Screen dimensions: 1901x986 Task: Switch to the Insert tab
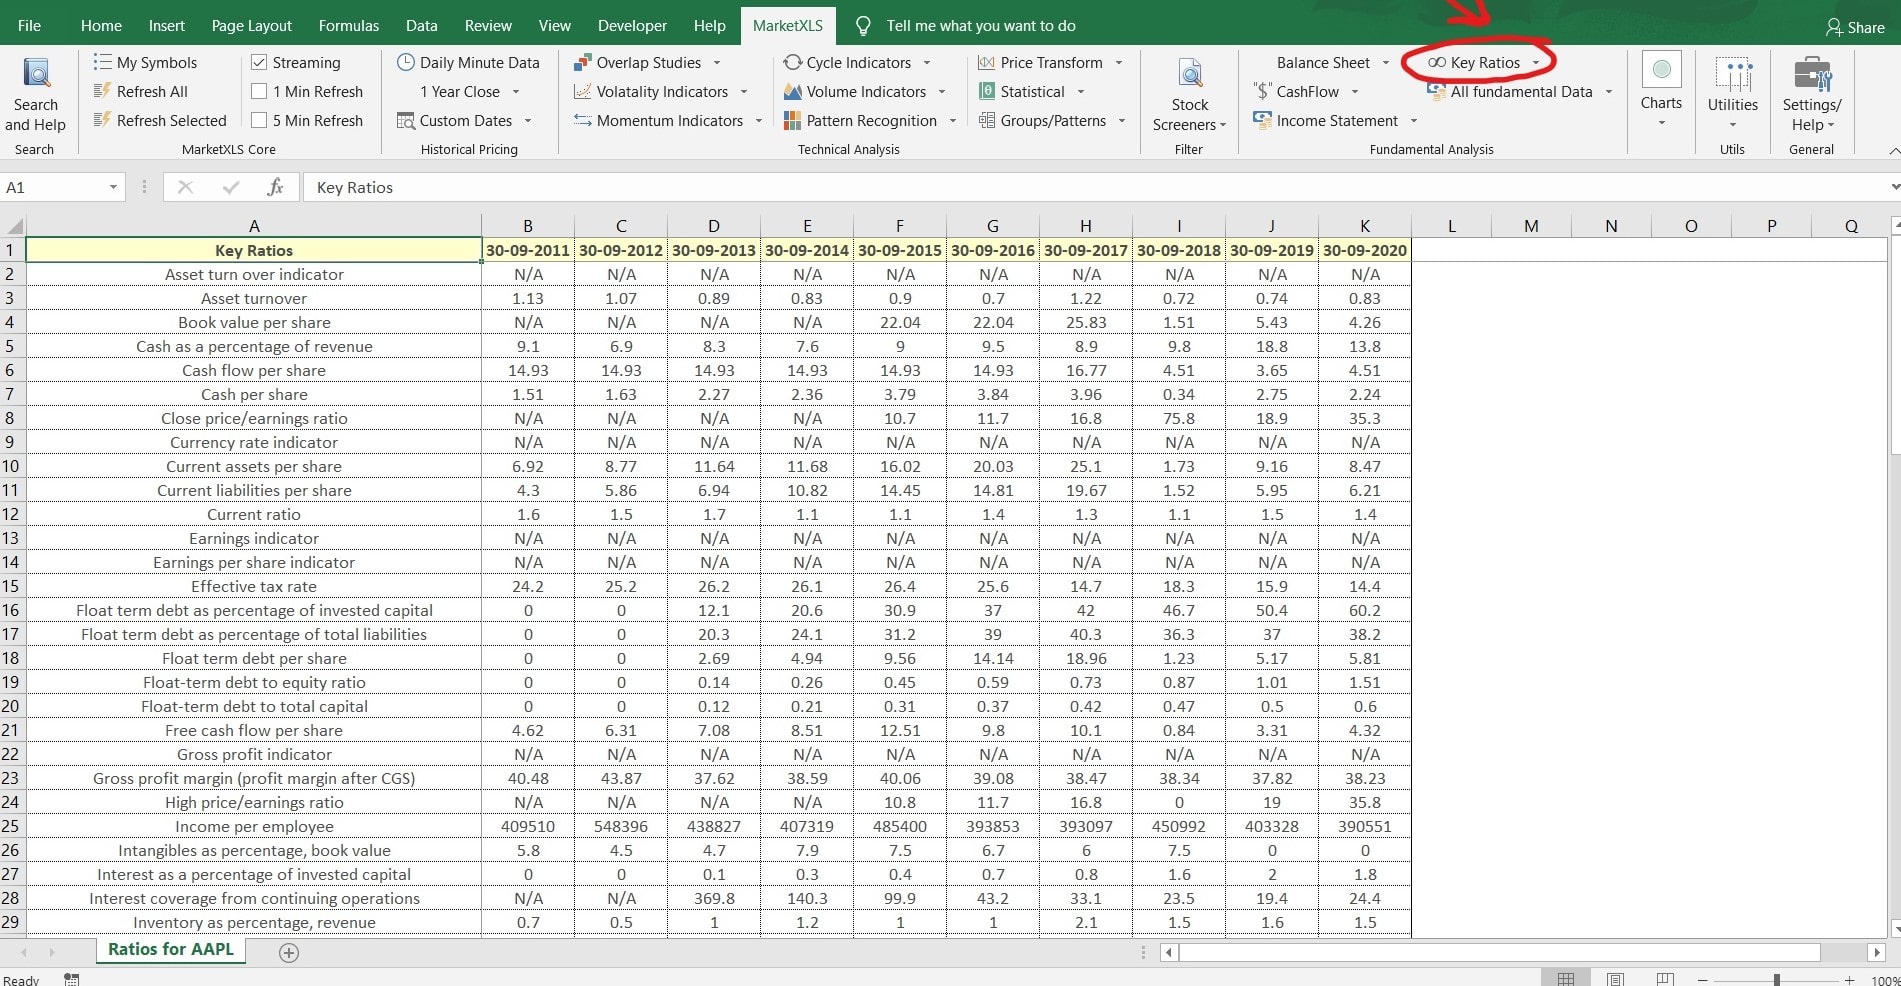[x=167, y=26]
